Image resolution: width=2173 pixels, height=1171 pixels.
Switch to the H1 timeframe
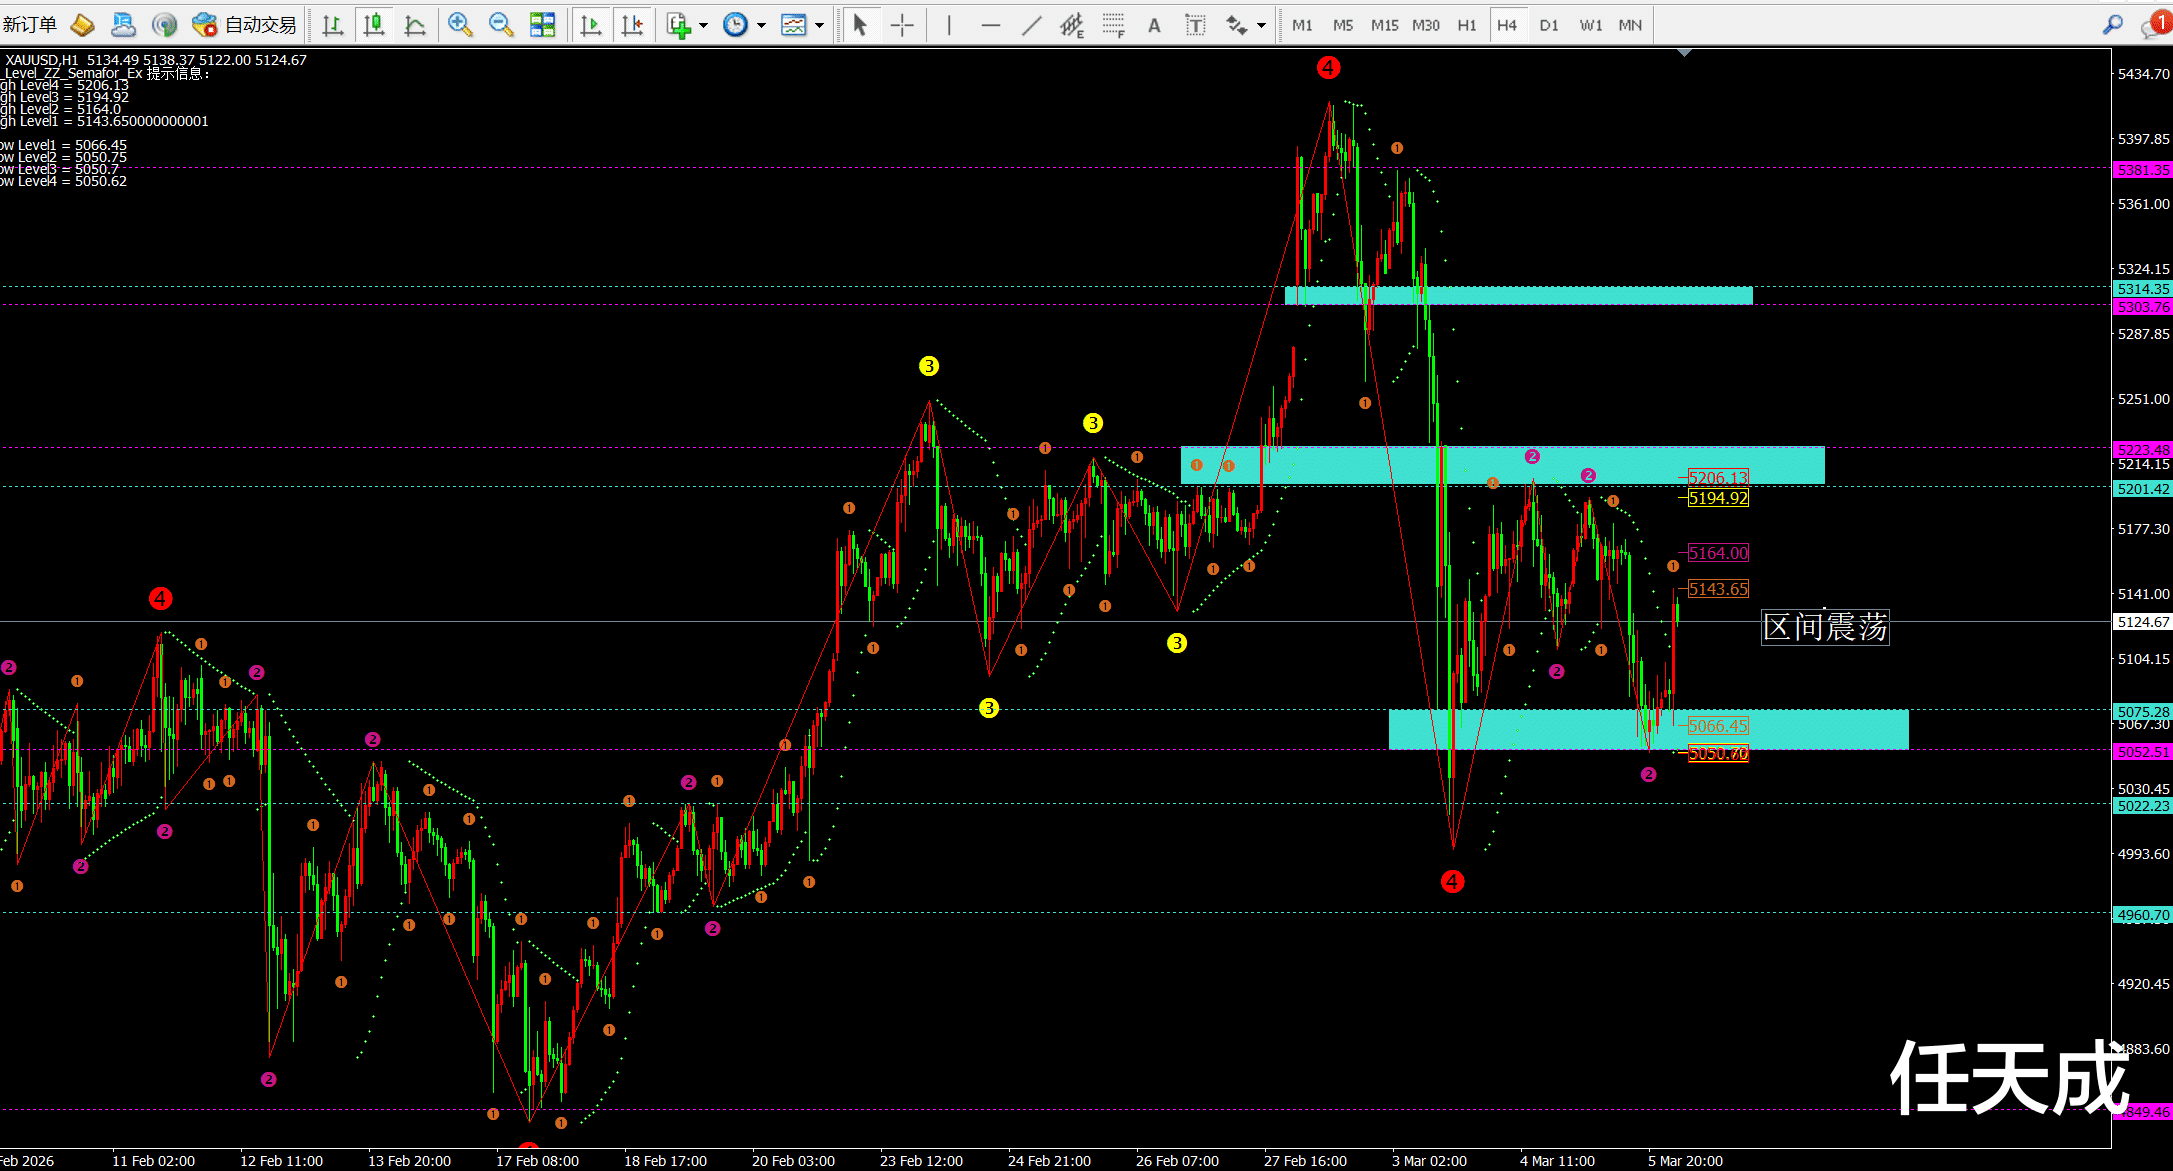(1466, 25)
